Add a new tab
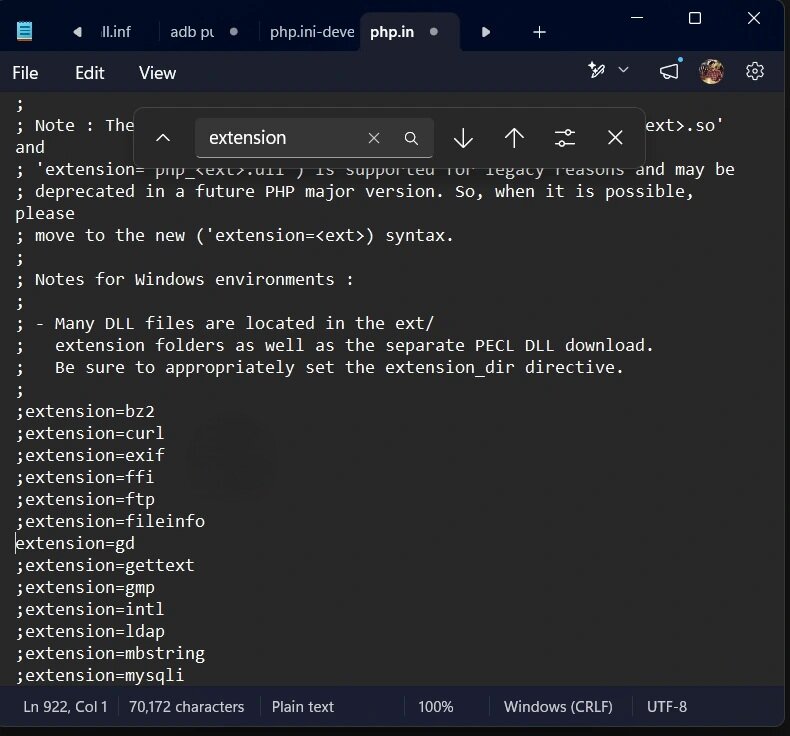 click(x=539, y=32)
